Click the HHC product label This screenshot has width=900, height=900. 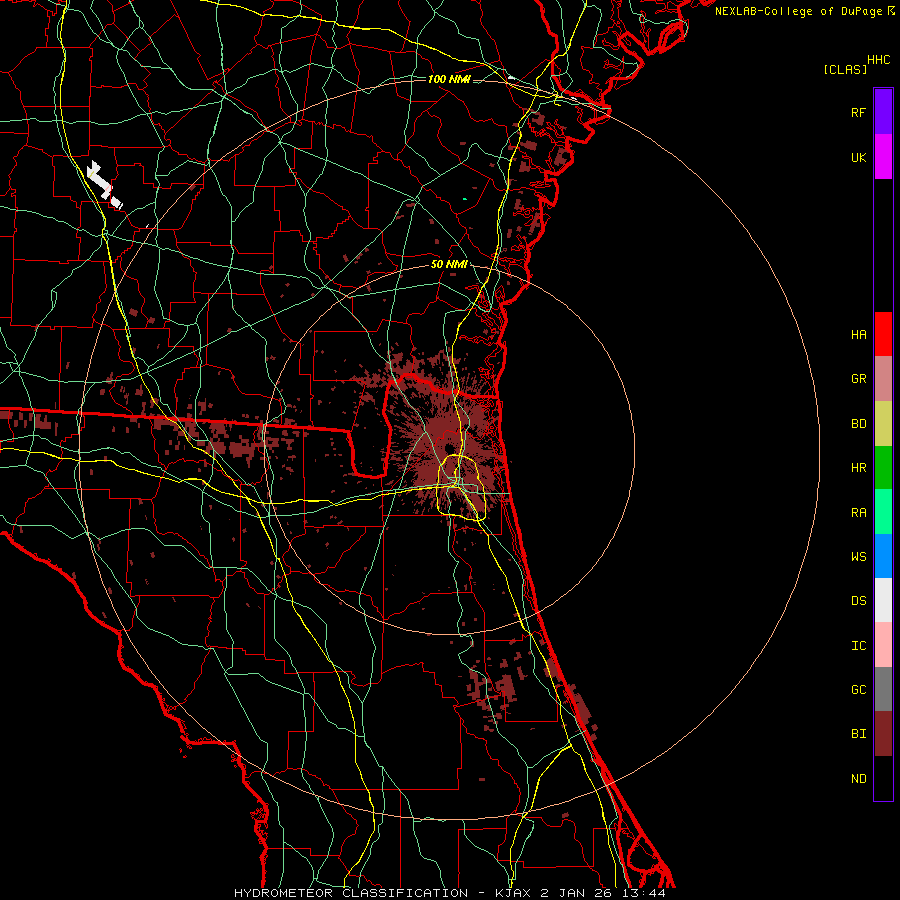[x=879, y=60]
